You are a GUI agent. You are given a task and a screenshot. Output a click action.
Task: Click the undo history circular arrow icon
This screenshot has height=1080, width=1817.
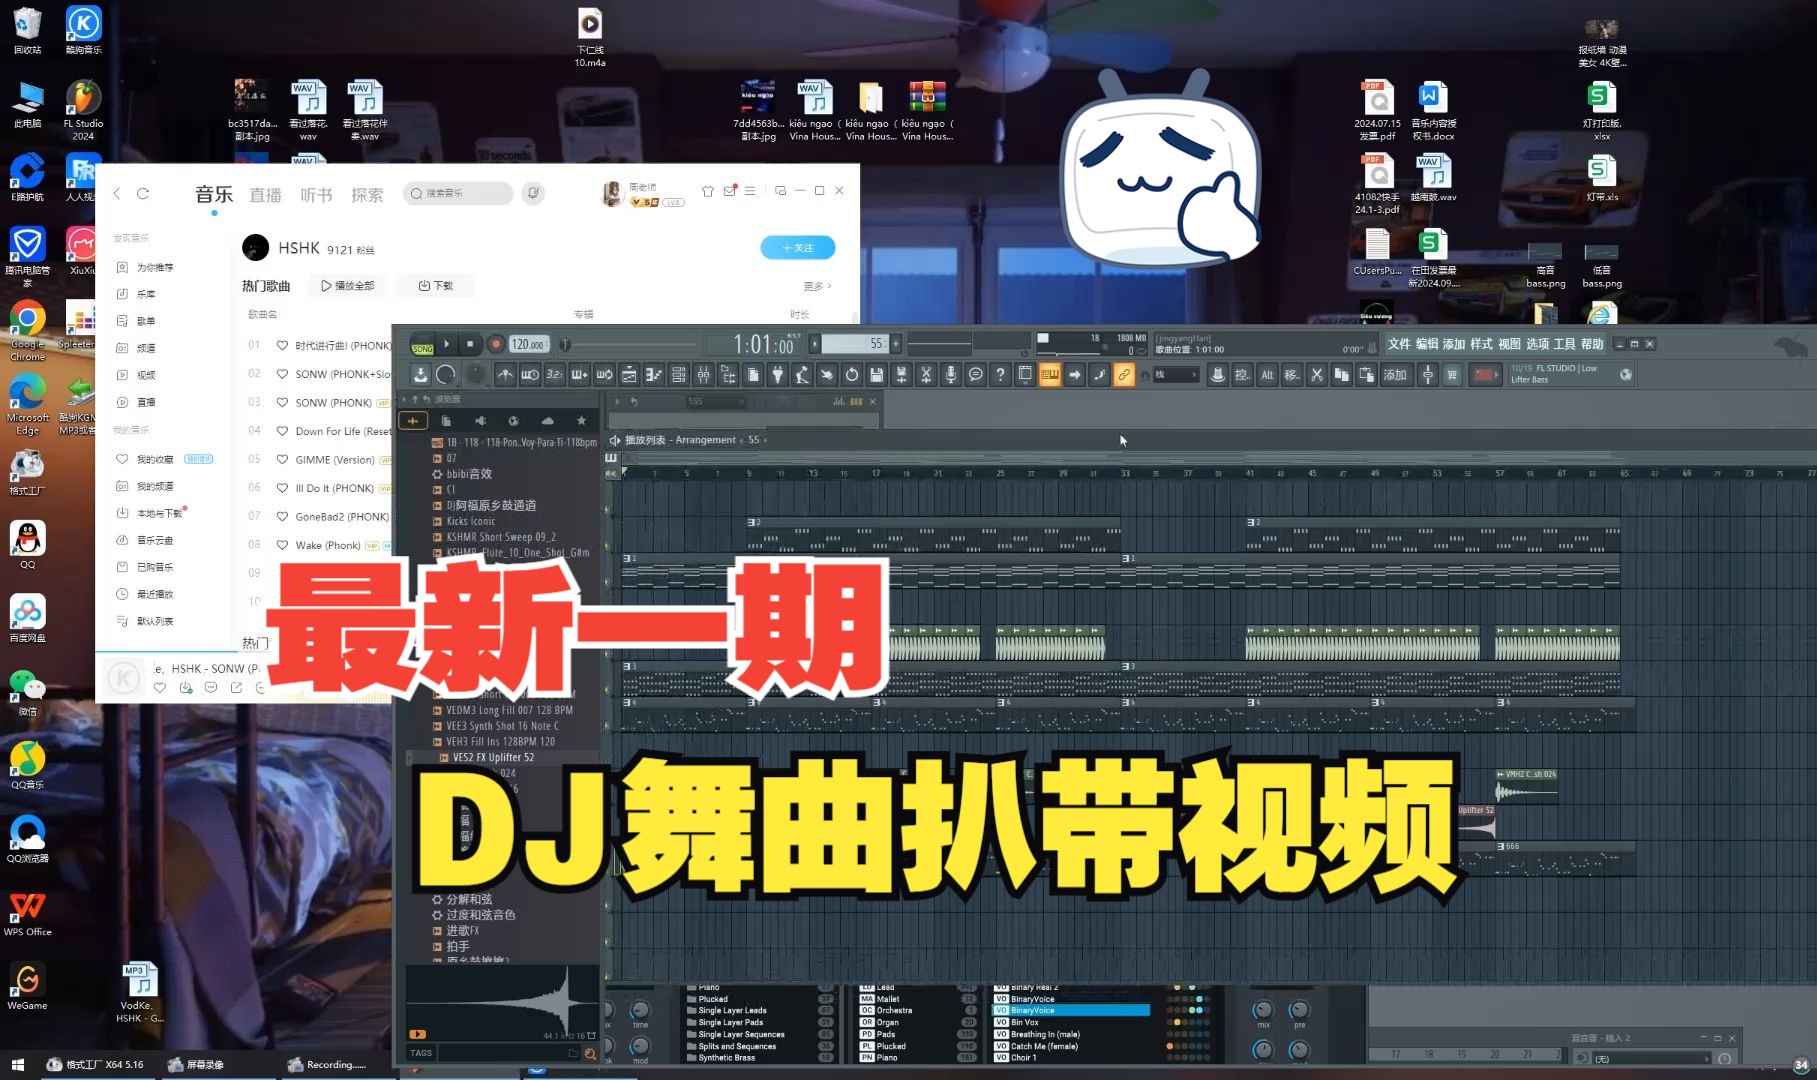(x=852, y=374)
